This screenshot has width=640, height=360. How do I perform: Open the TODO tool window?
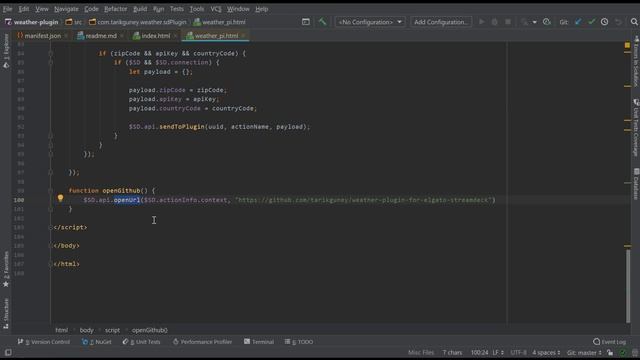[x=299, y=342]
